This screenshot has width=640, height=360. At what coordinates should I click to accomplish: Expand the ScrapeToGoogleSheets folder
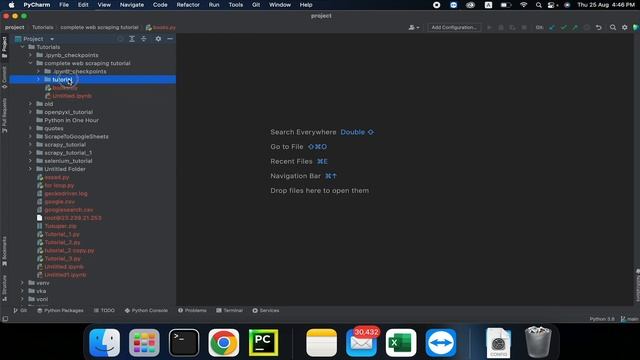point(31,137)
